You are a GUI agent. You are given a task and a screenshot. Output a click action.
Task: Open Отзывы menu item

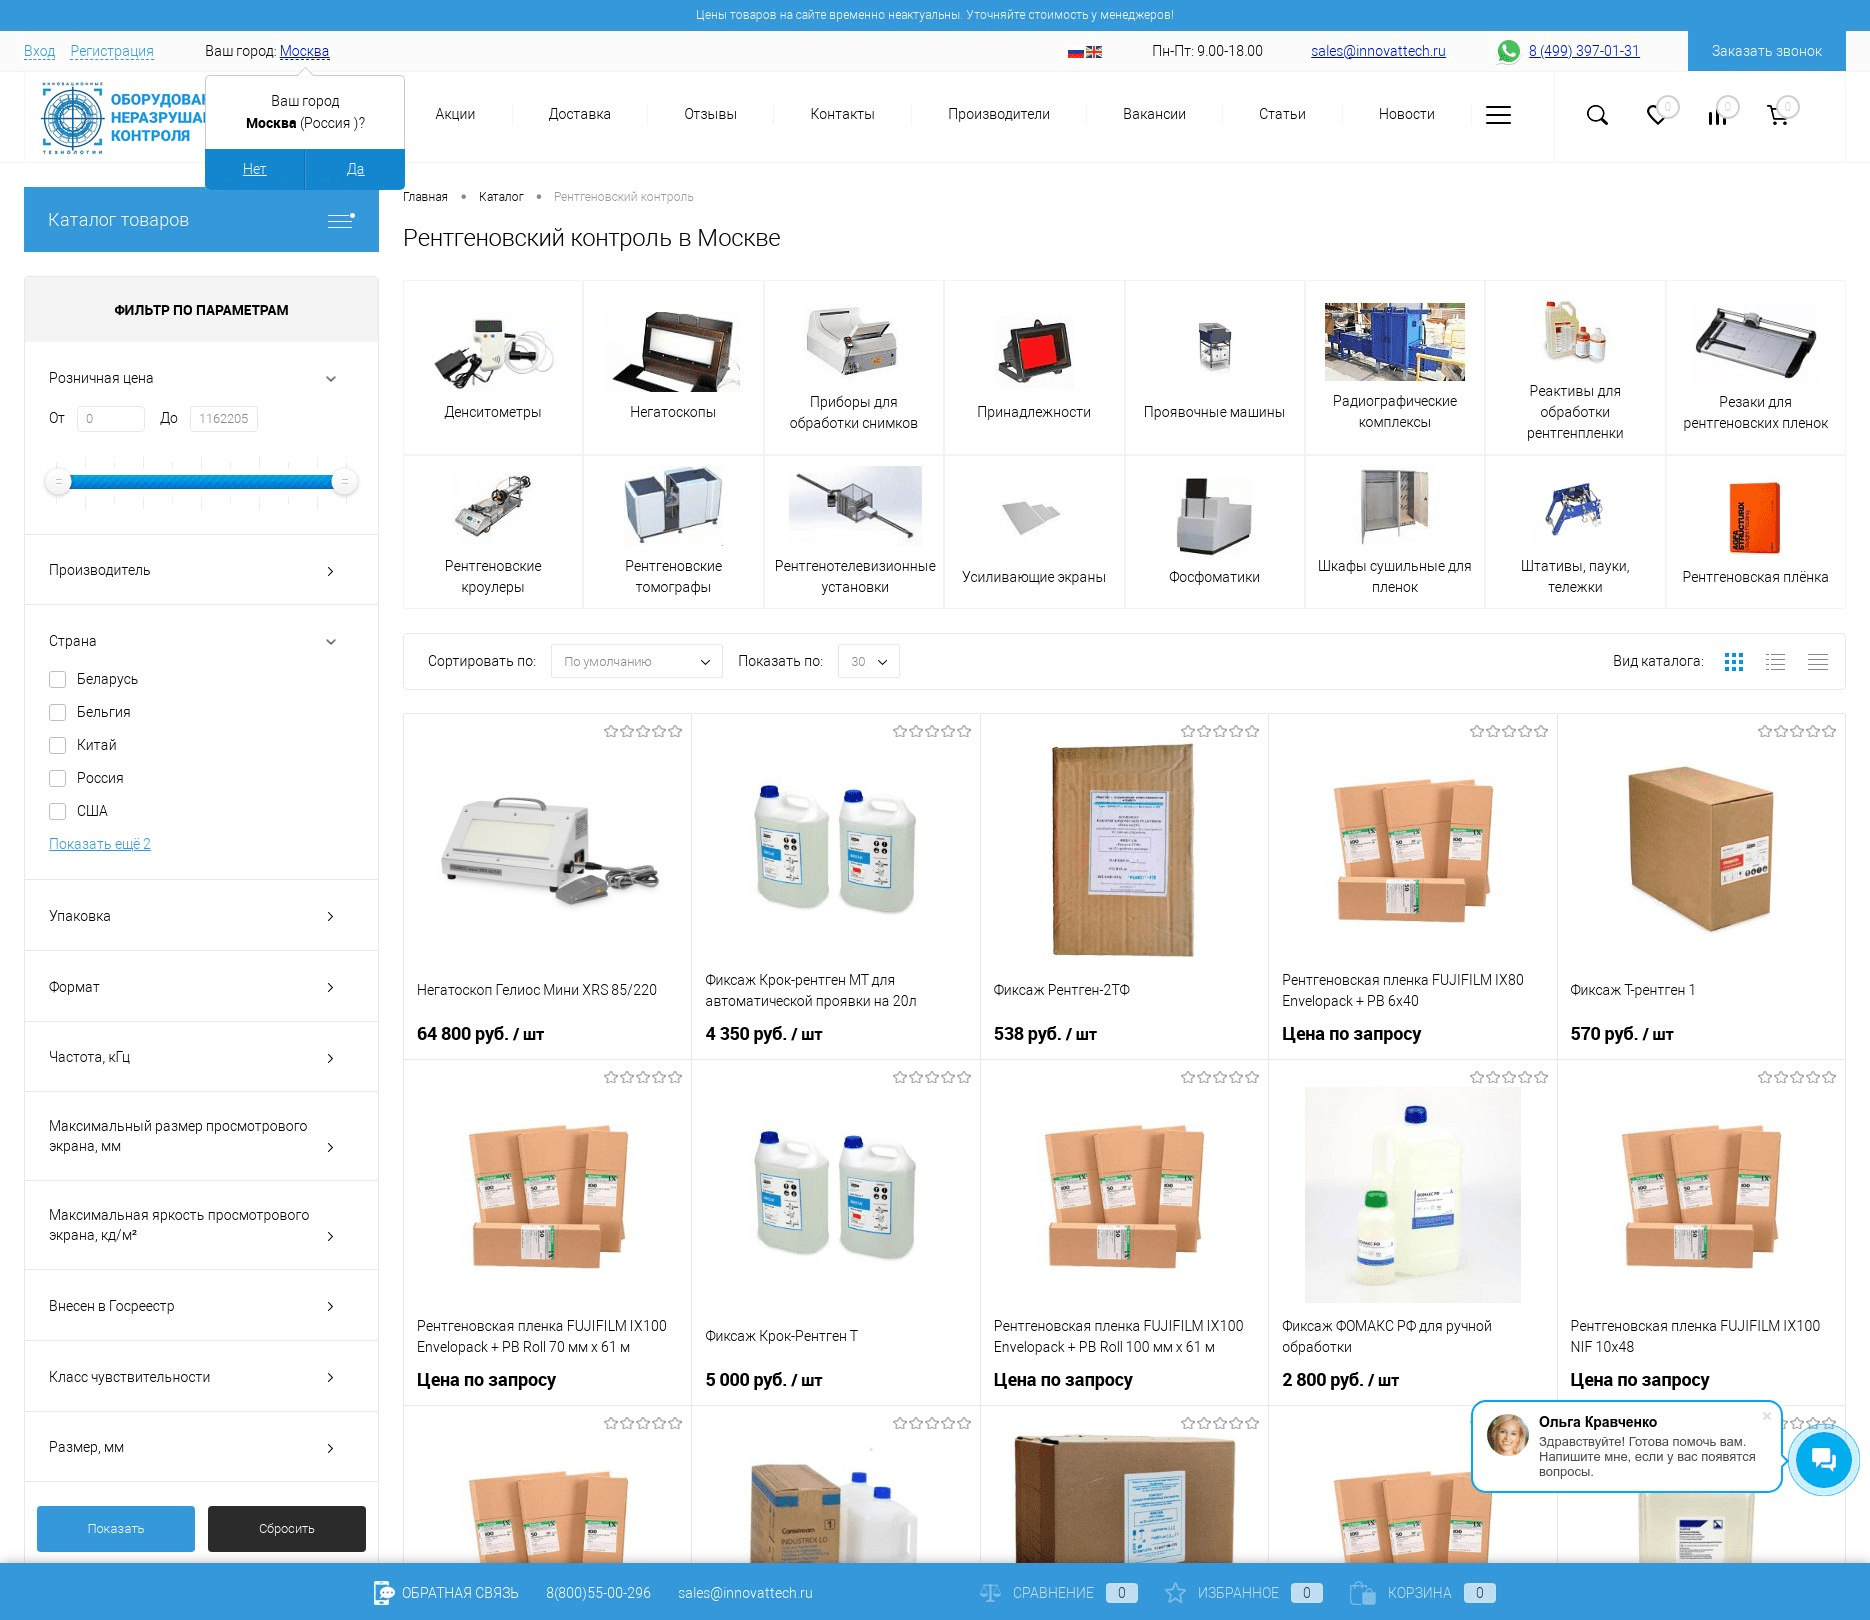[710, 115]
